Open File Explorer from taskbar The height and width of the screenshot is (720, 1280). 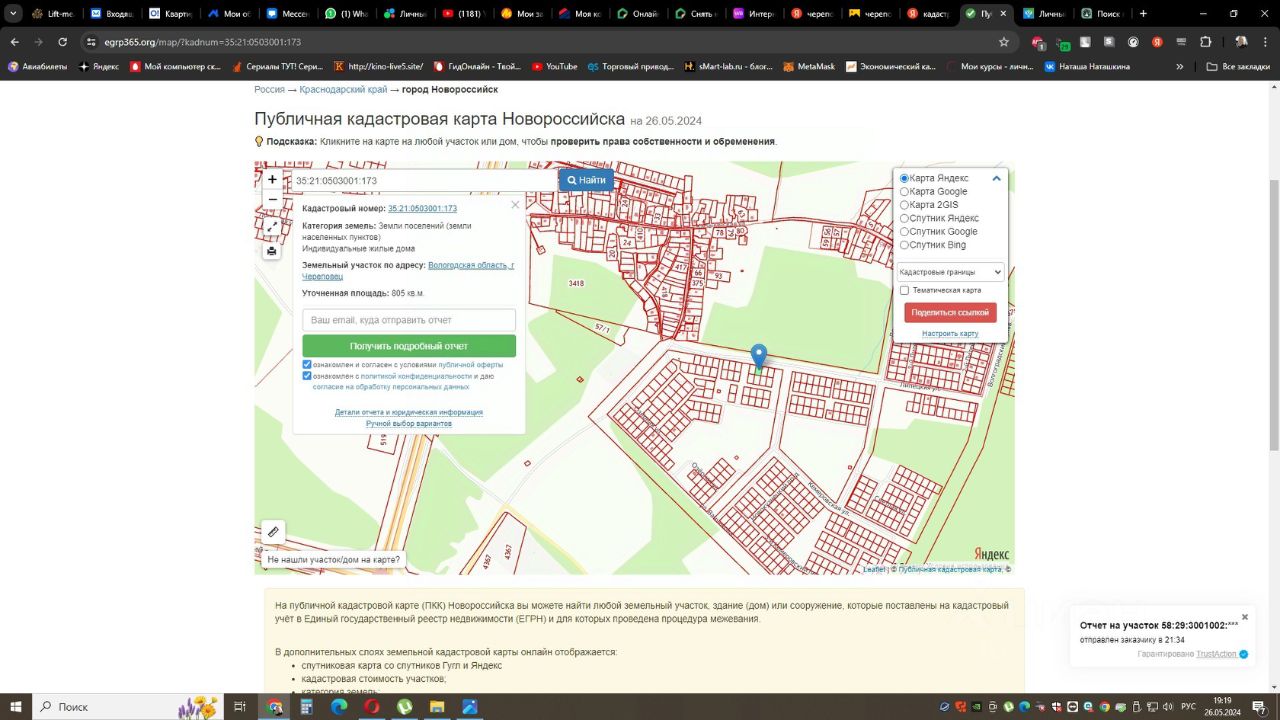coord(437,706)
